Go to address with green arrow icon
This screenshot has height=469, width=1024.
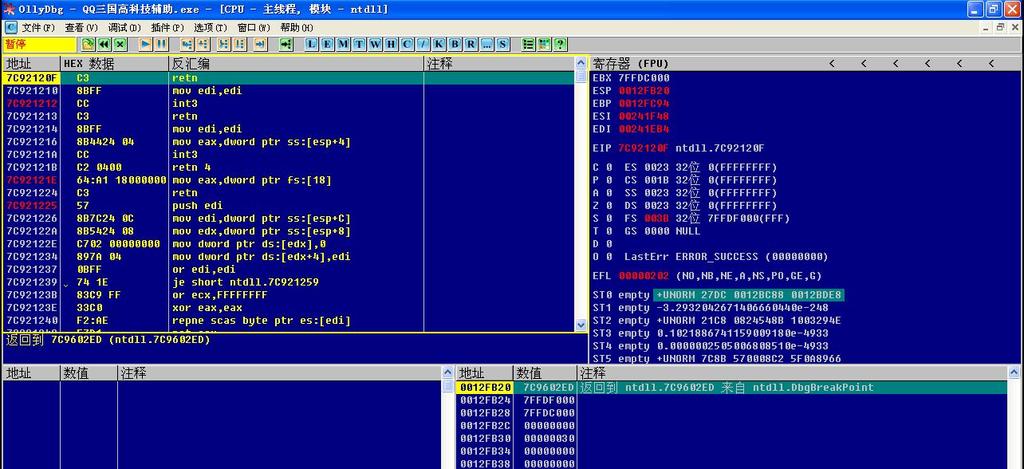(x=285, y=44)
